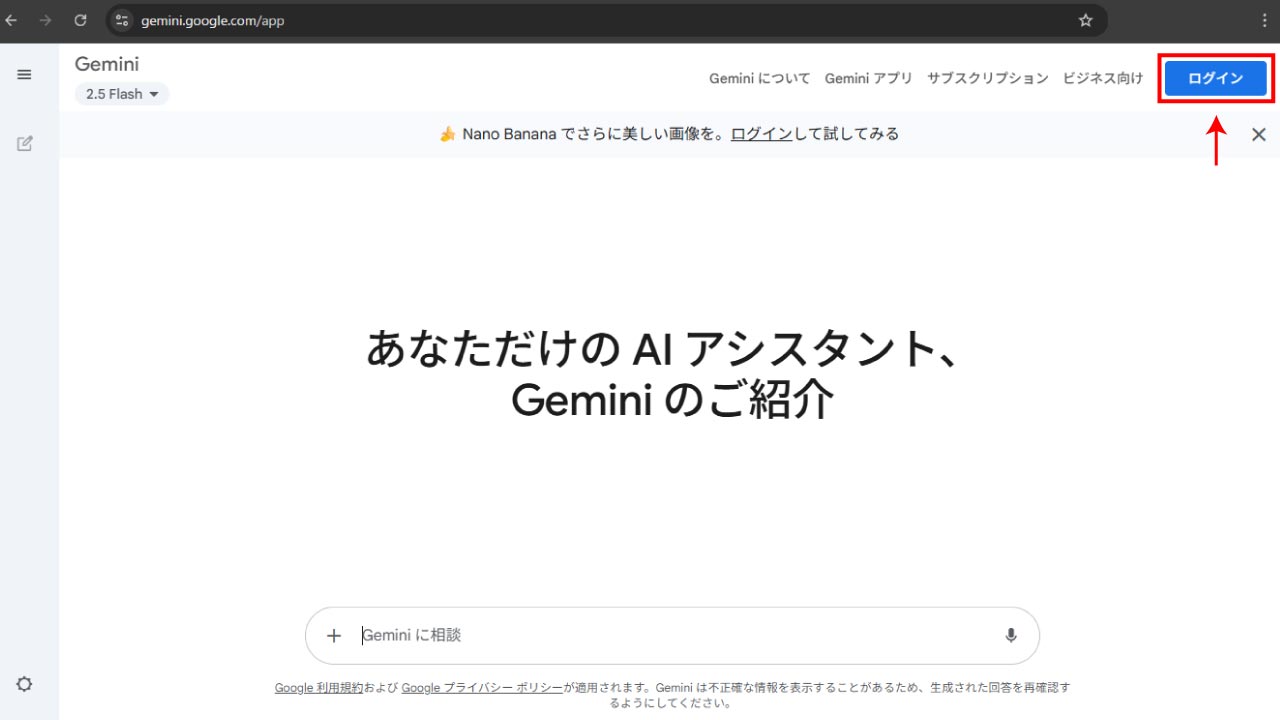Click ログイン link in Nano Banana banner
Image resolution: width=1280 pixels, height=720 pixels.
pyautogui.click(x=762, y=134)
